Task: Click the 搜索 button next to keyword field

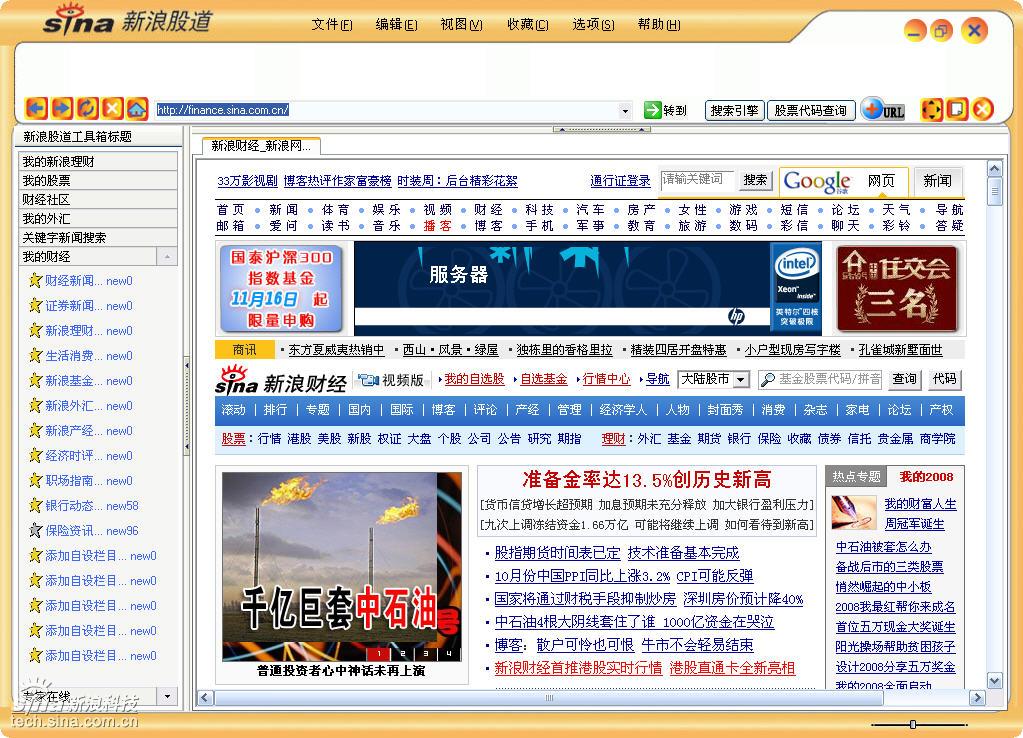Action: click(x=755, y=180)
